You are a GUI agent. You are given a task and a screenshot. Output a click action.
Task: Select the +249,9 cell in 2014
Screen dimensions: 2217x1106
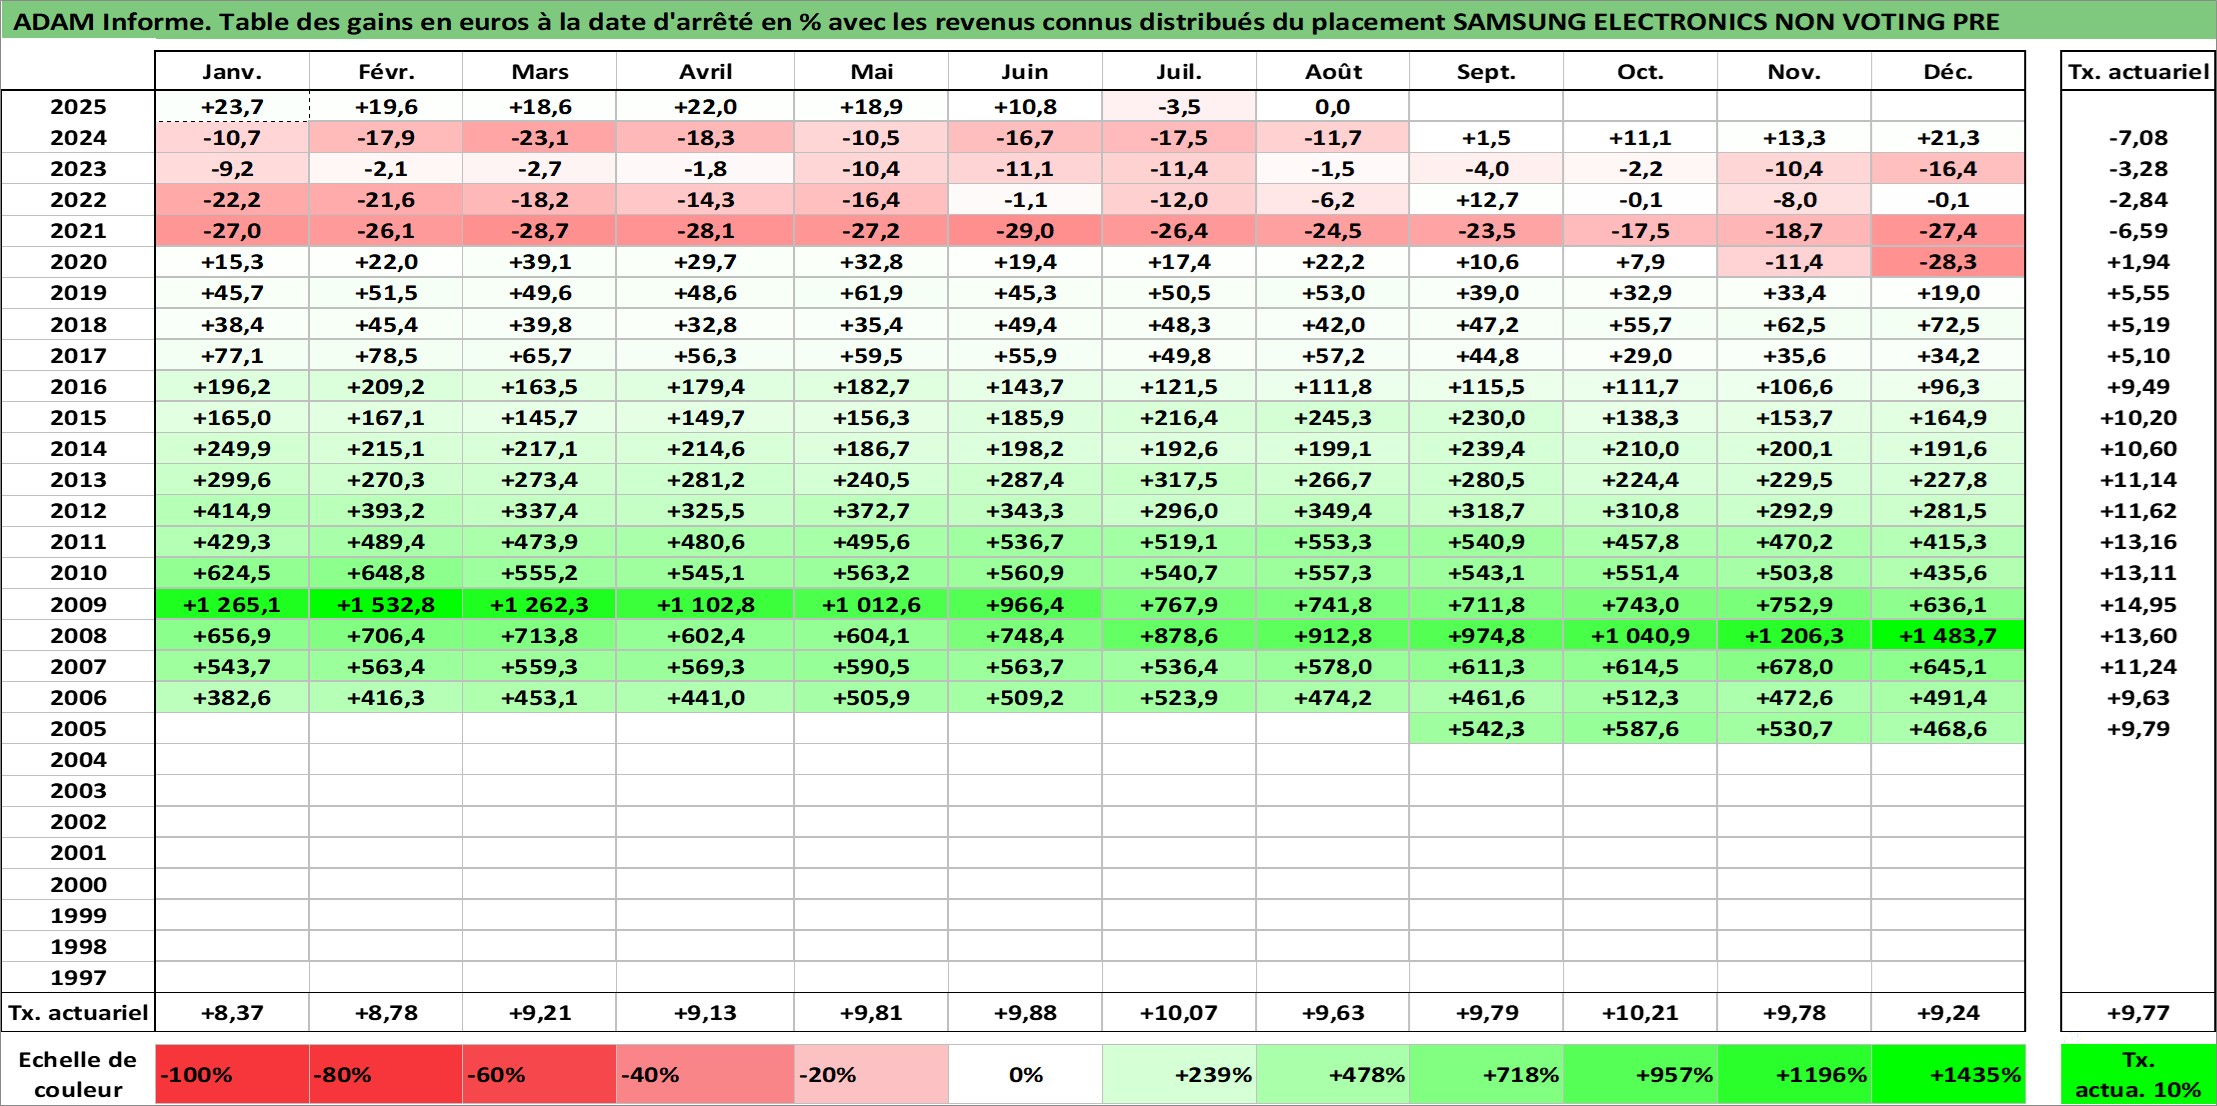[x=232, y=448]
